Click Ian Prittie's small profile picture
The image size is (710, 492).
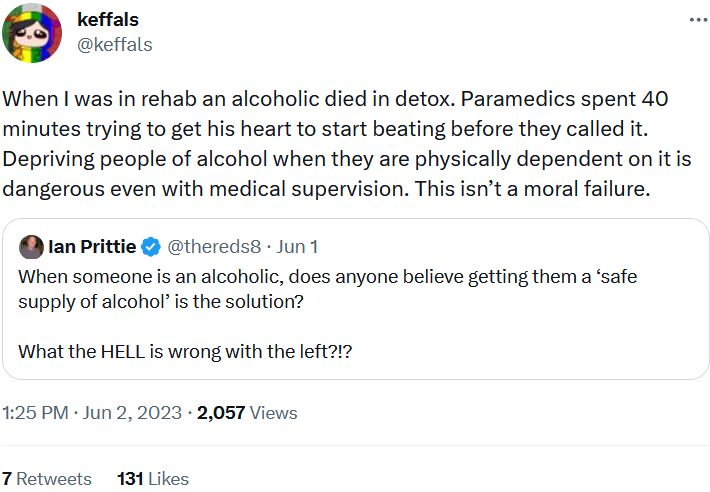click(31, 247)
